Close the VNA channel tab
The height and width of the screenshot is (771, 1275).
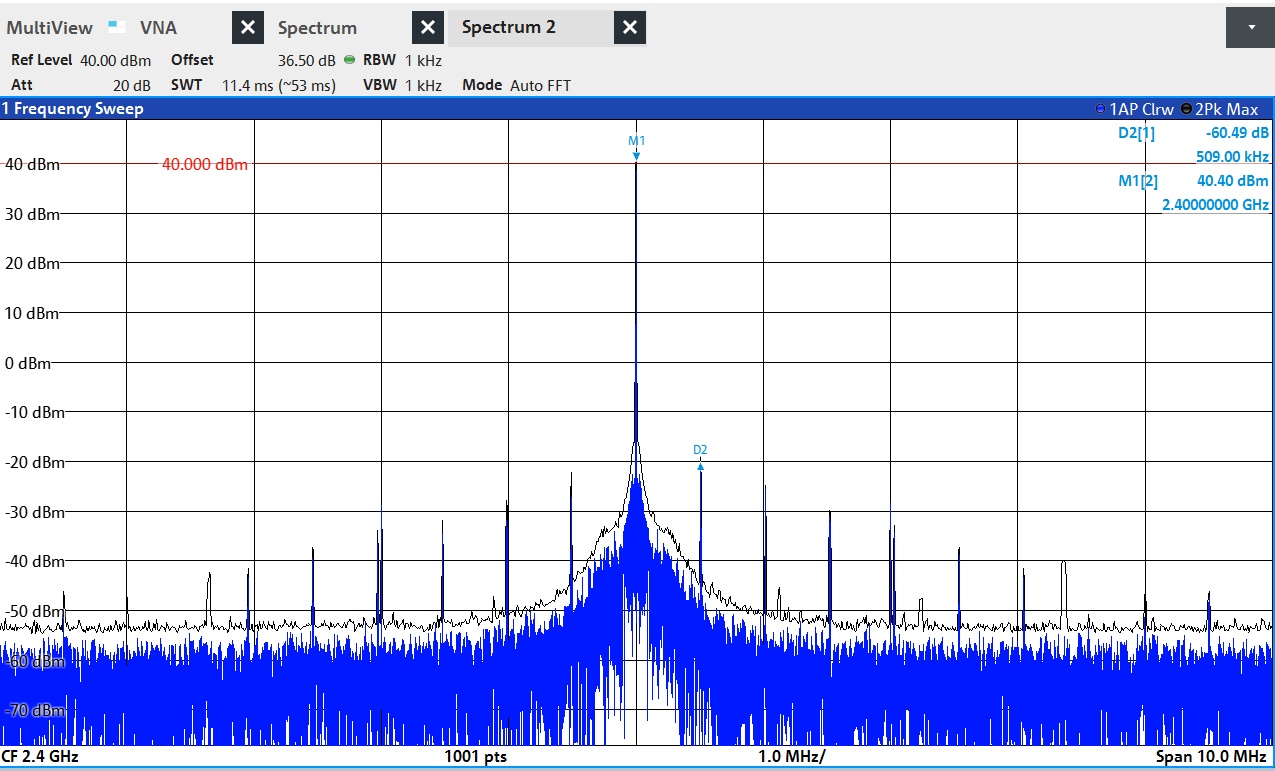click(248, 28)
